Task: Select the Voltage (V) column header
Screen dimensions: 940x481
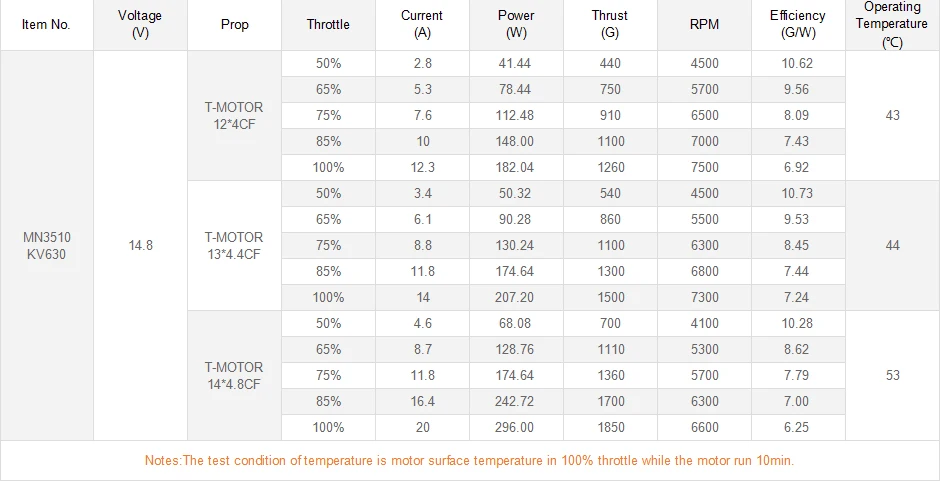Action: [140, 25]
